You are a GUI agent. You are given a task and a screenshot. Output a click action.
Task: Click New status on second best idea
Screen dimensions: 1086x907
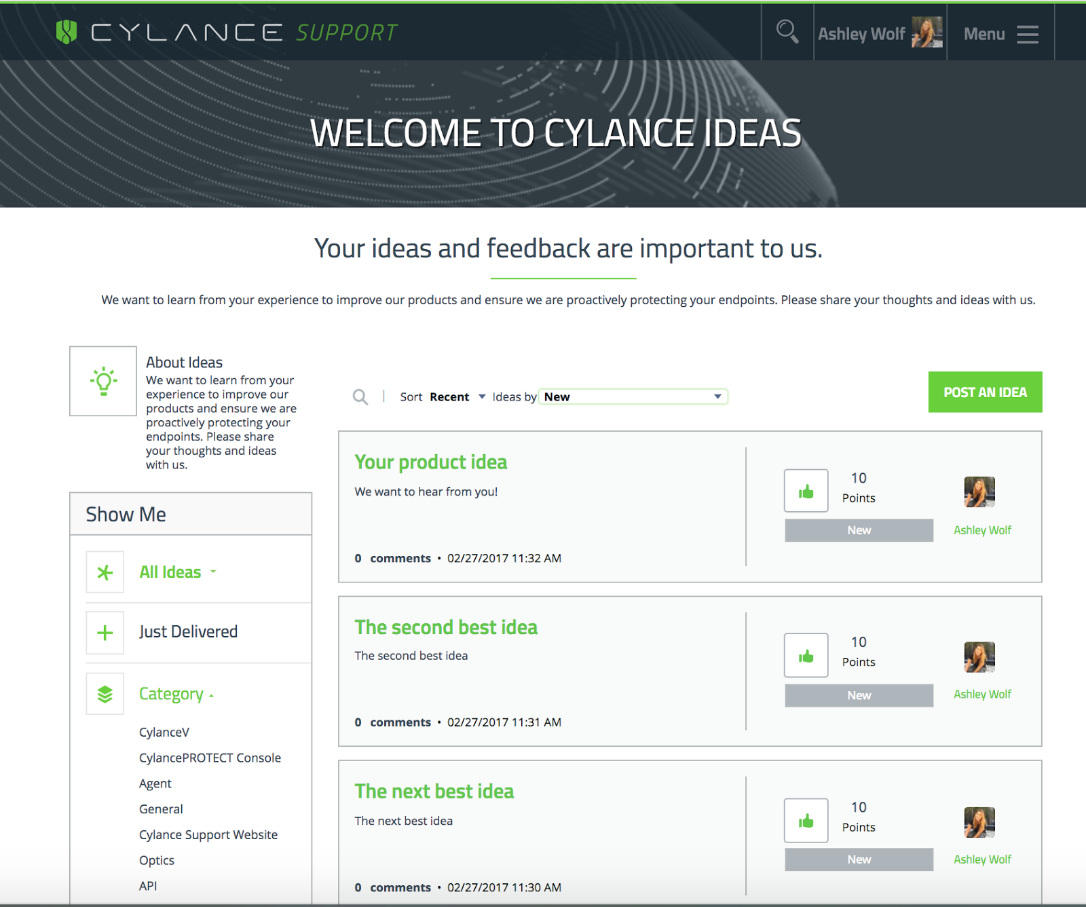pyautogui.click(x=859, y=695)
